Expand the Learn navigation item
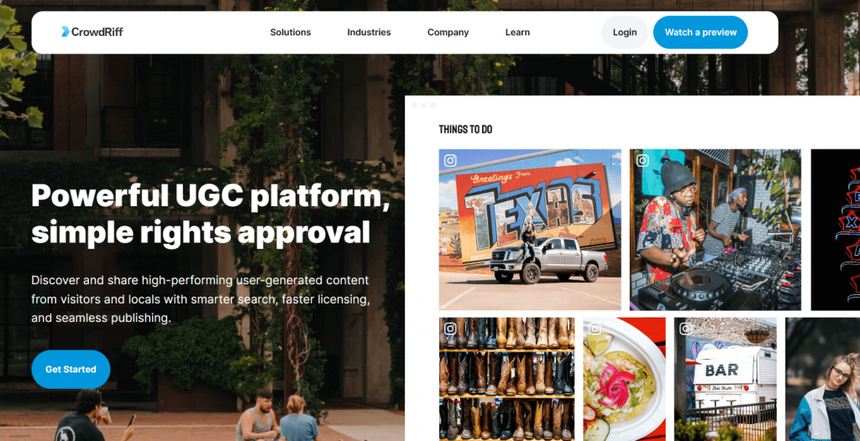The image size is (860, 441). tap(517, 32)
